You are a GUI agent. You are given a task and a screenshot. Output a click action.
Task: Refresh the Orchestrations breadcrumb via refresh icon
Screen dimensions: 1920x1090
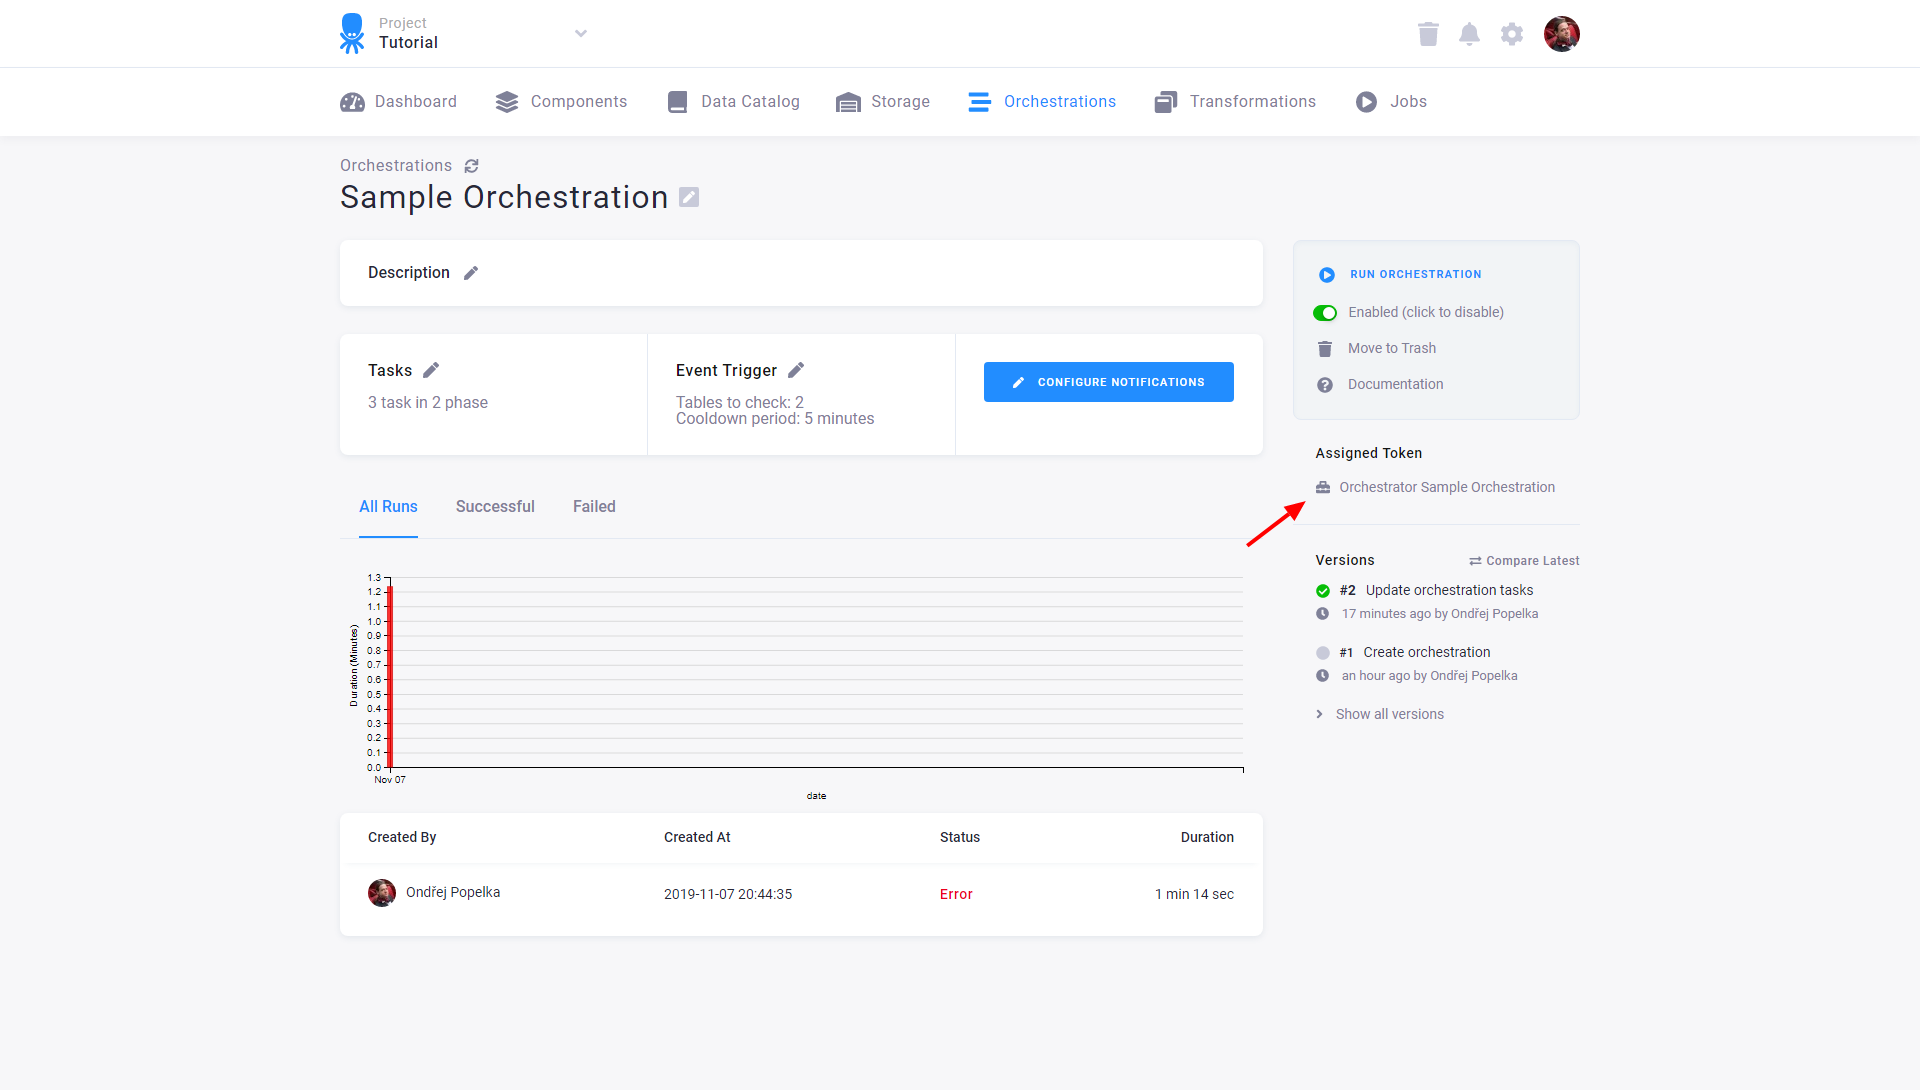(x=471, y=165)
